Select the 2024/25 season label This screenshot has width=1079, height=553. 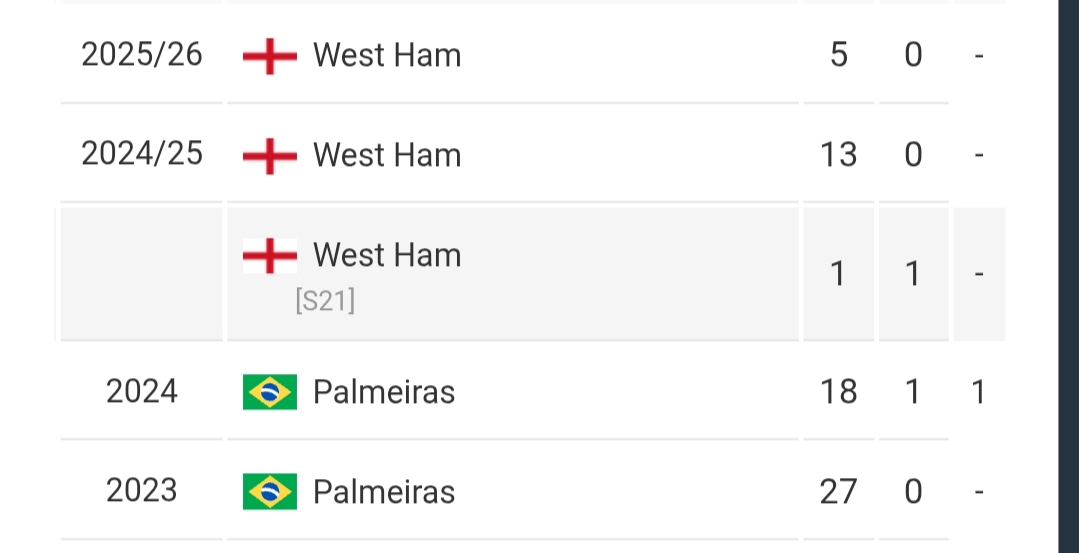point(142,154)
